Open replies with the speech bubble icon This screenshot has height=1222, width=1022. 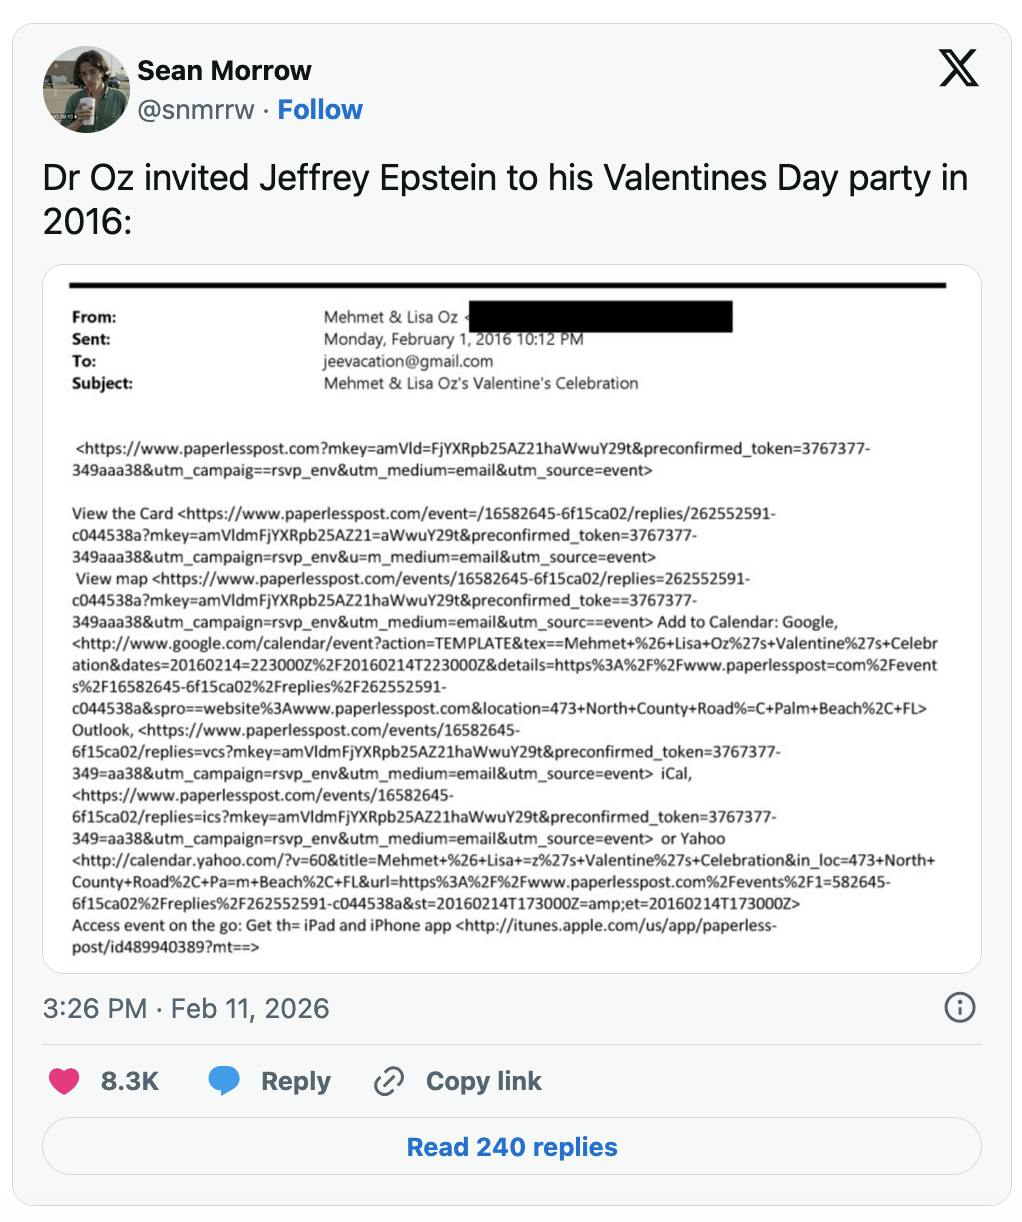coord(224,1081)
